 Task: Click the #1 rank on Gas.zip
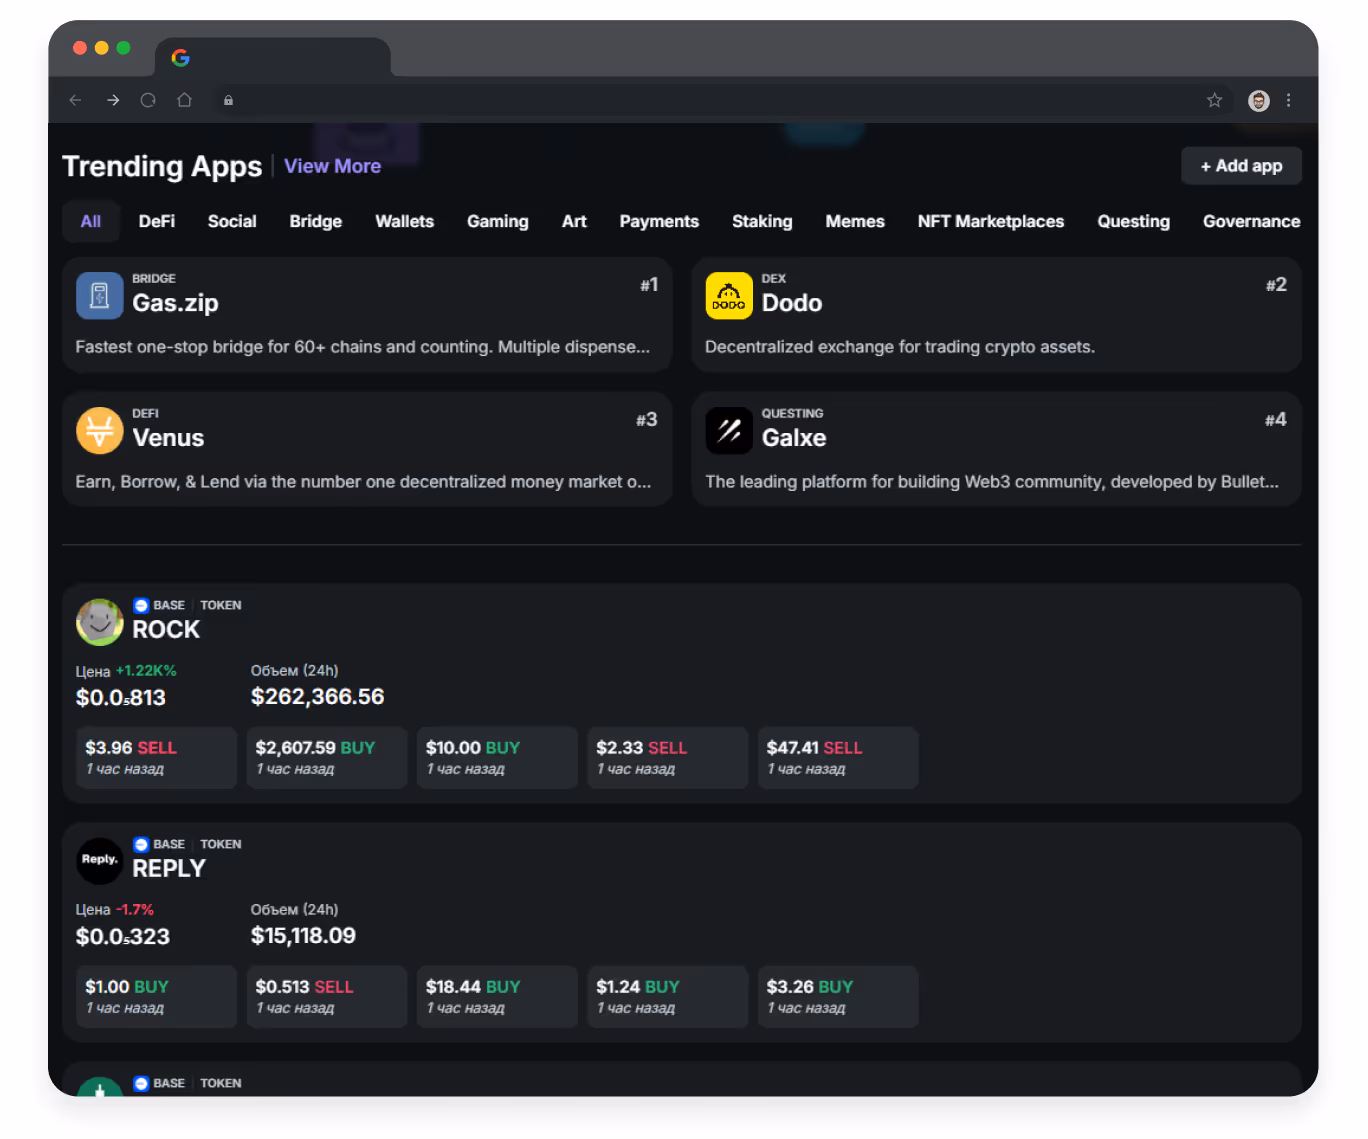[649, 285]
